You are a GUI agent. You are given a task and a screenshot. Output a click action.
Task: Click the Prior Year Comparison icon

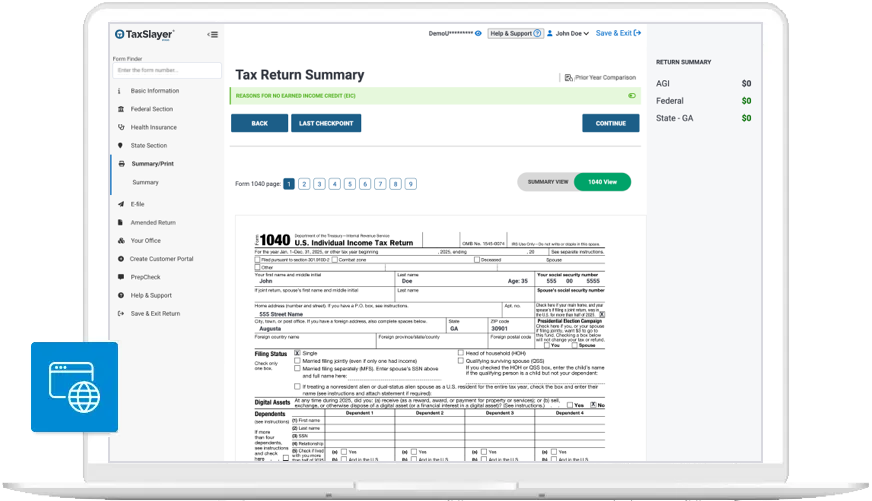click(568, 77)
